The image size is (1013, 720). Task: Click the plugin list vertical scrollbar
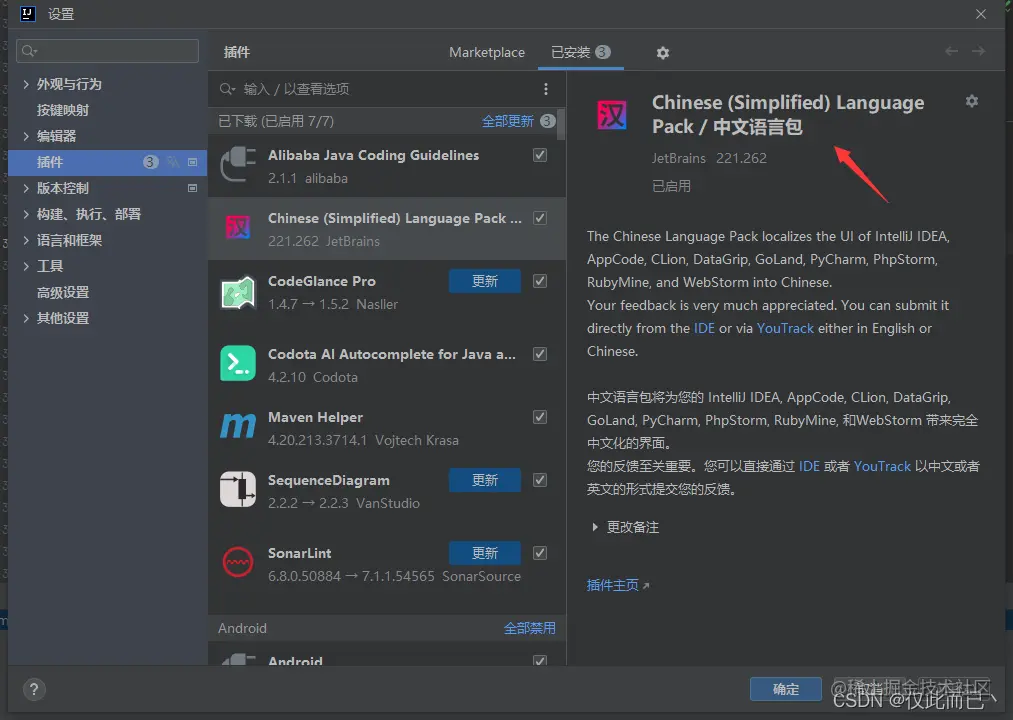[561, 124]
